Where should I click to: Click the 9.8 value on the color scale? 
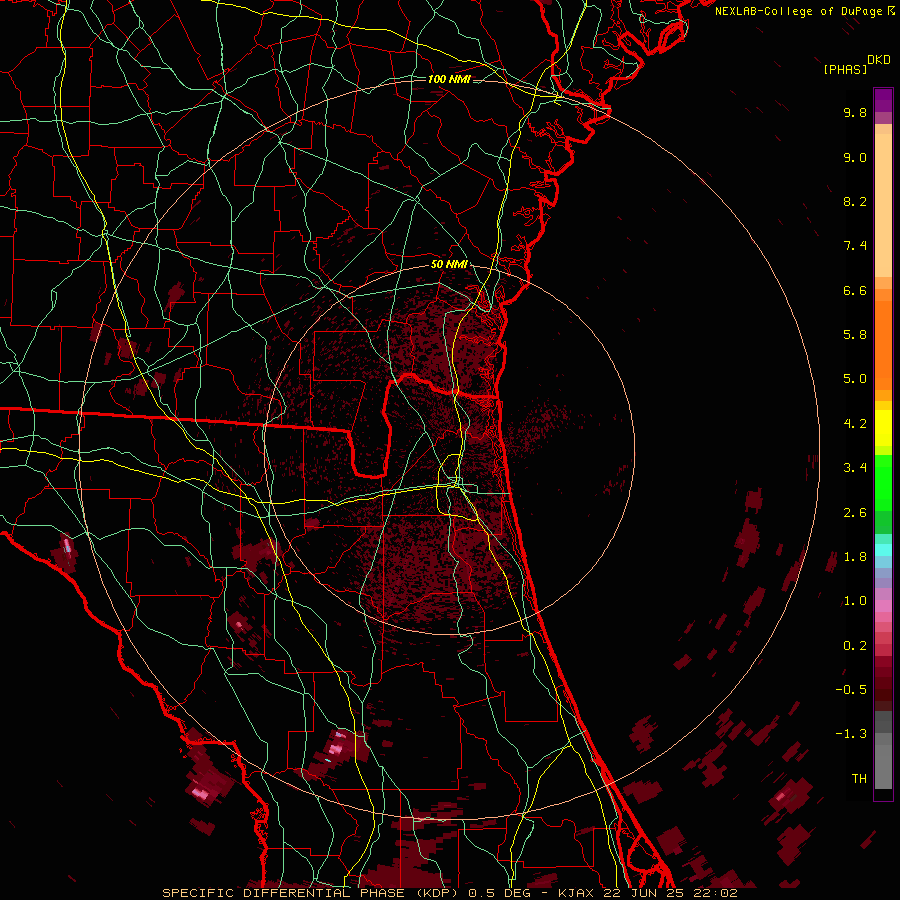click(x=855, y=112)
